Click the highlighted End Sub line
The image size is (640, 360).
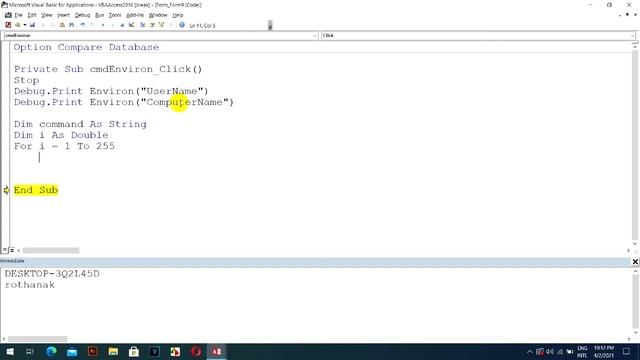point(36,190)
